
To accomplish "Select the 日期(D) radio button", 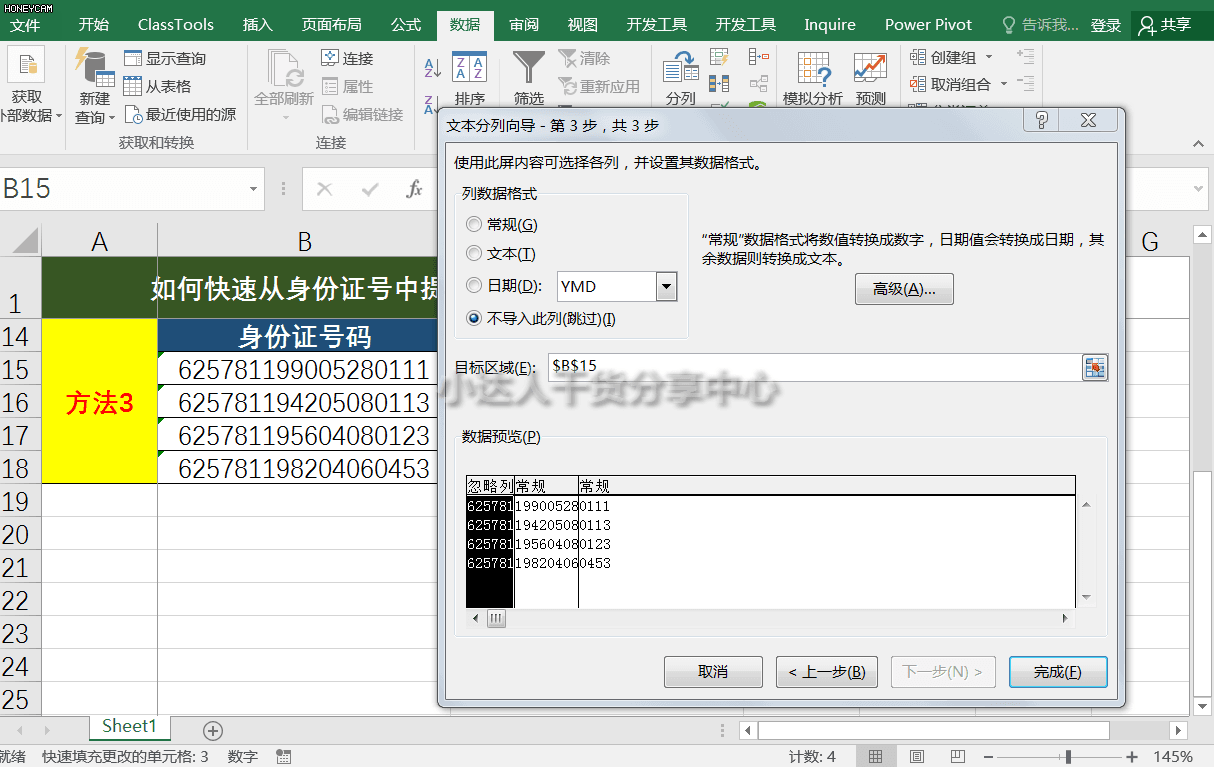I will [x=474, y=285].
